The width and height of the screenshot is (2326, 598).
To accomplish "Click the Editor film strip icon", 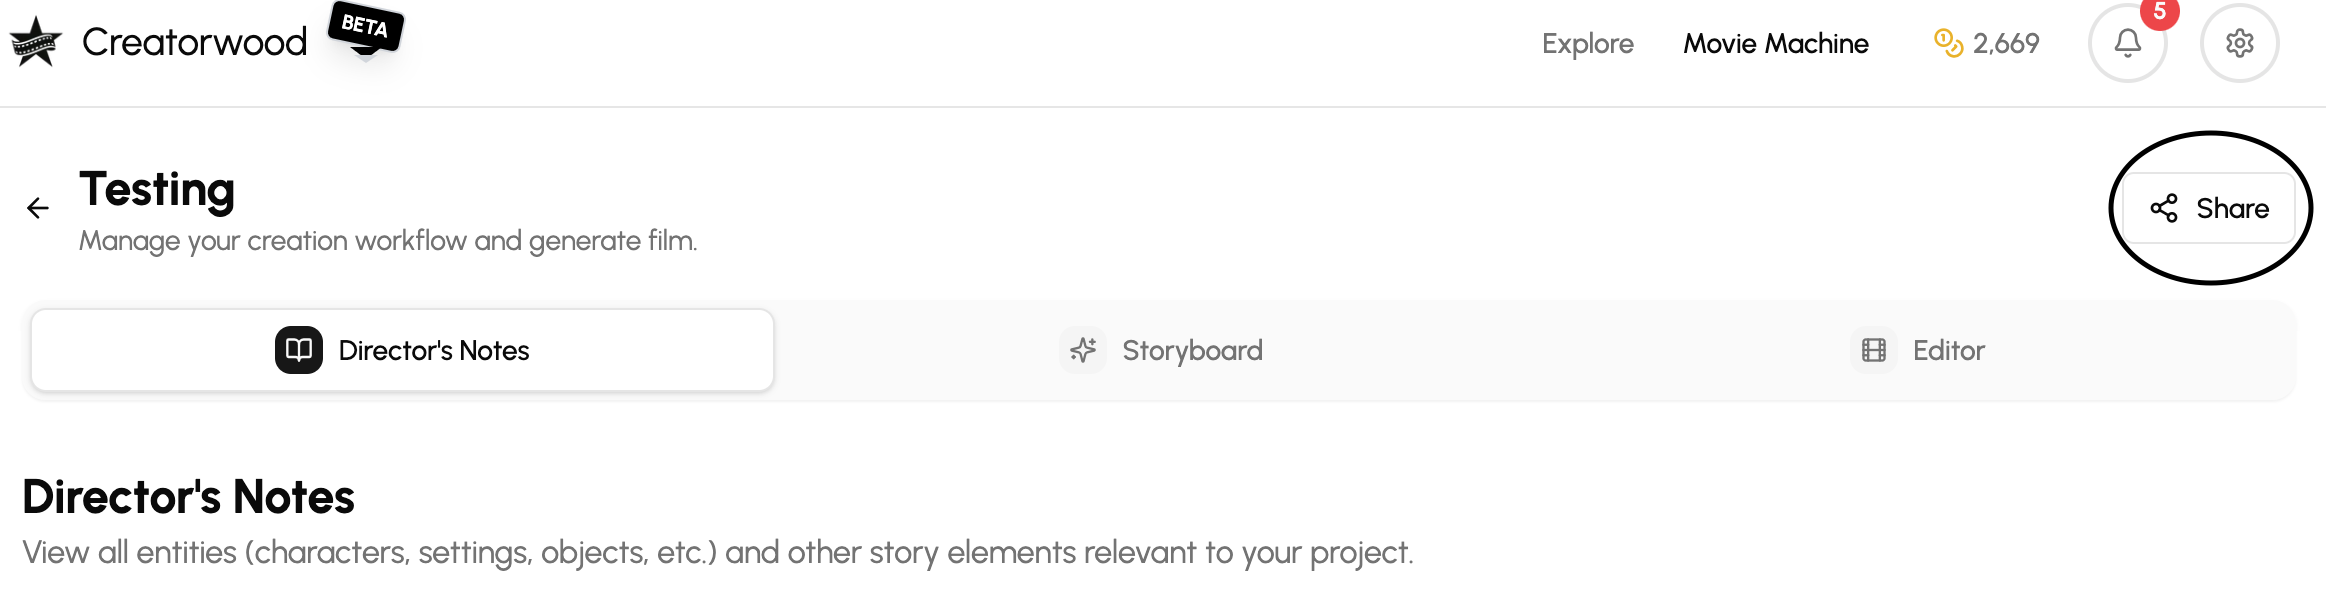I will 1873,350.
